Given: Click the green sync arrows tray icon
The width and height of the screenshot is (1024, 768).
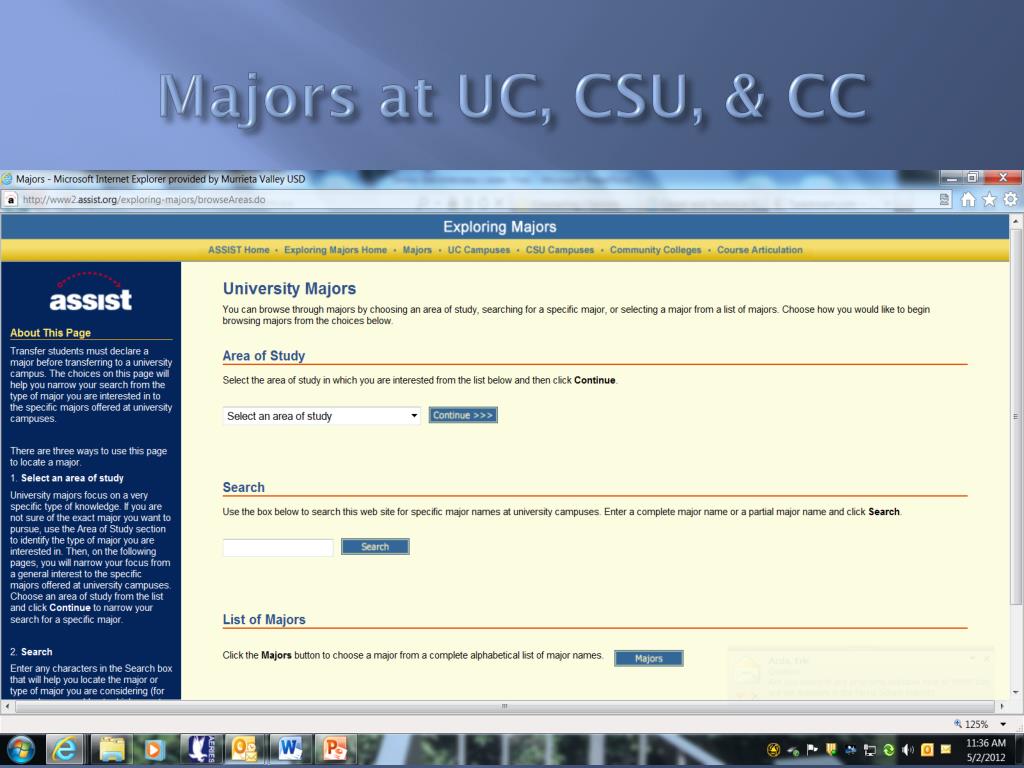Looking at the screenshot, I should point(889,750).
